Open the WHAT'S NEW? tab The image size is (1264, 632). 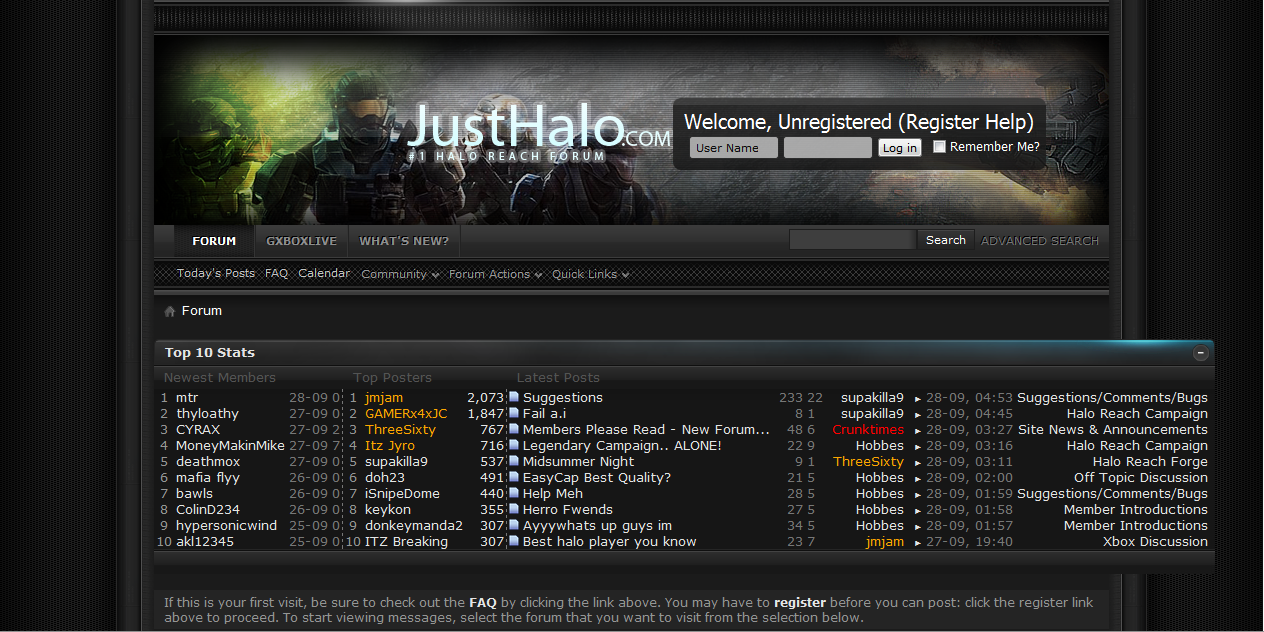click(404, 241)
